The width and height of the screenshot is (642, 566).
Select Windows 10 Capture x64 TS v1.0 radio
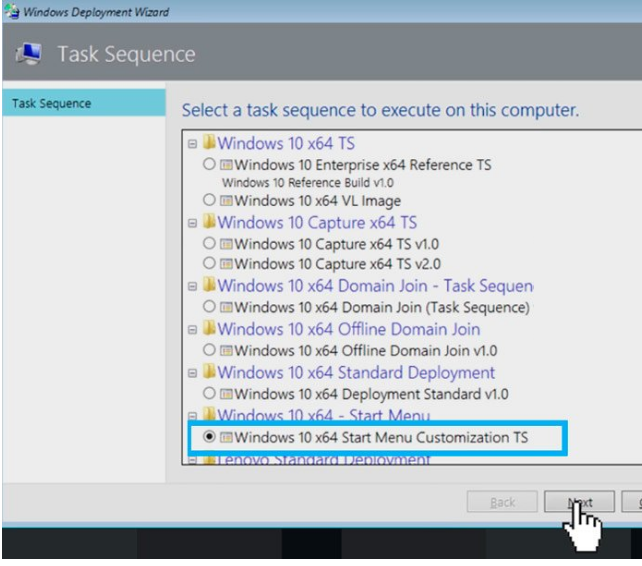tap(209, 243)
